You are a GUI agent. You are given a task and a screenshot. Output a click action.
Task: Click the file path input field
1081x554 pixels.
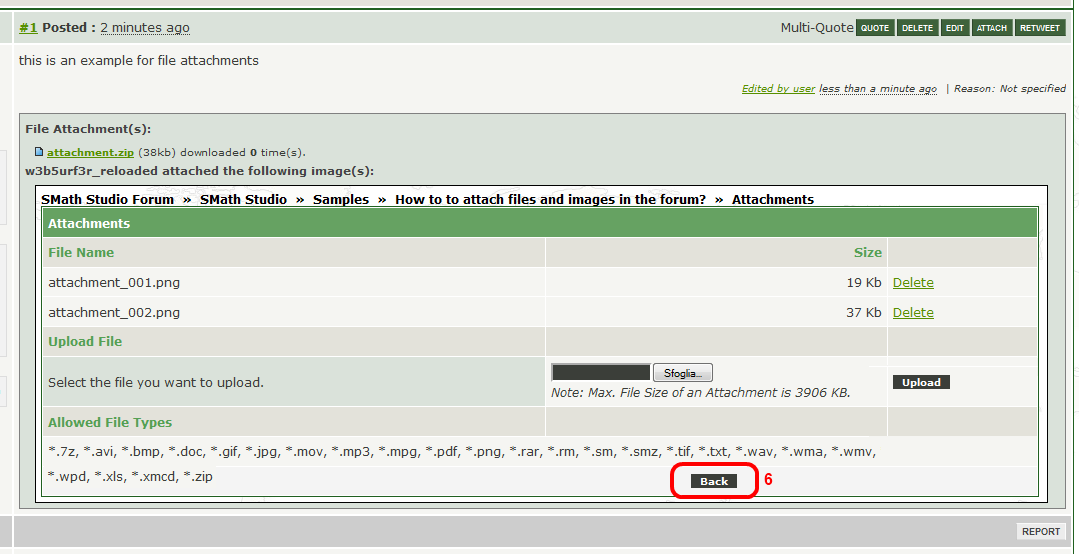click(600, 373)
